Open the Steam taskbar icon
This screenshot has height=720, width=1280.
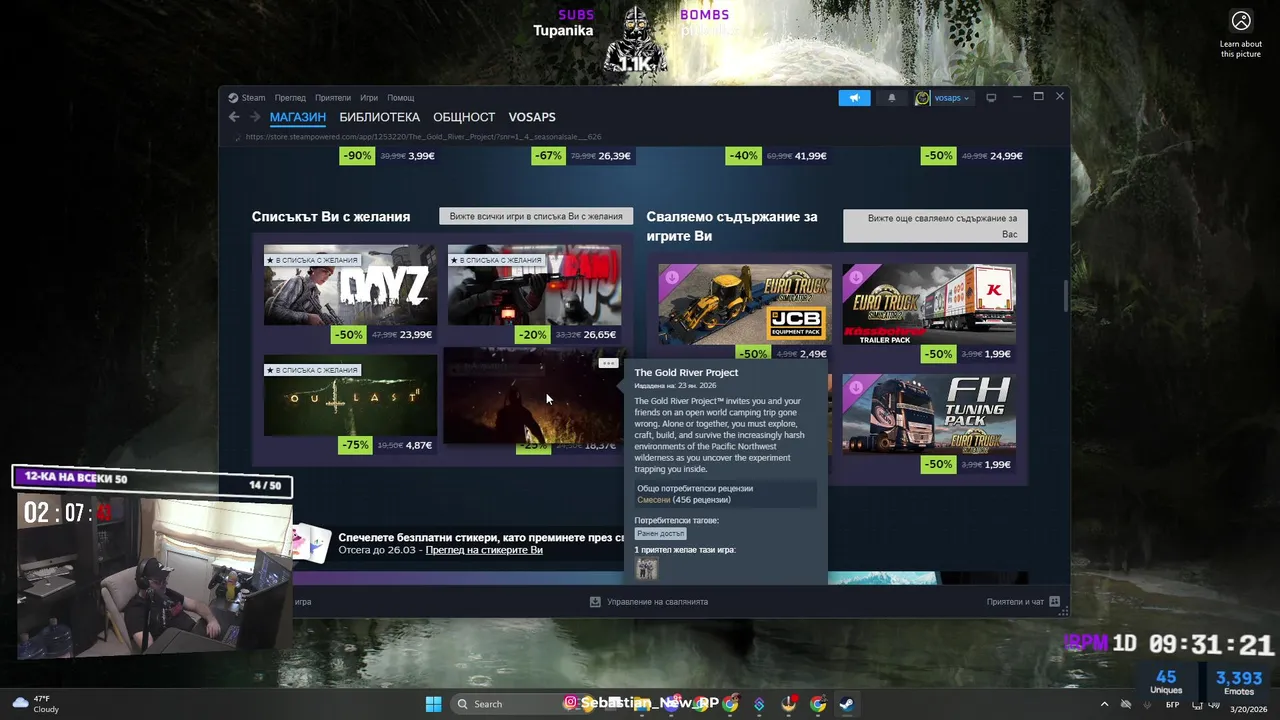click(x=846, y=704)
